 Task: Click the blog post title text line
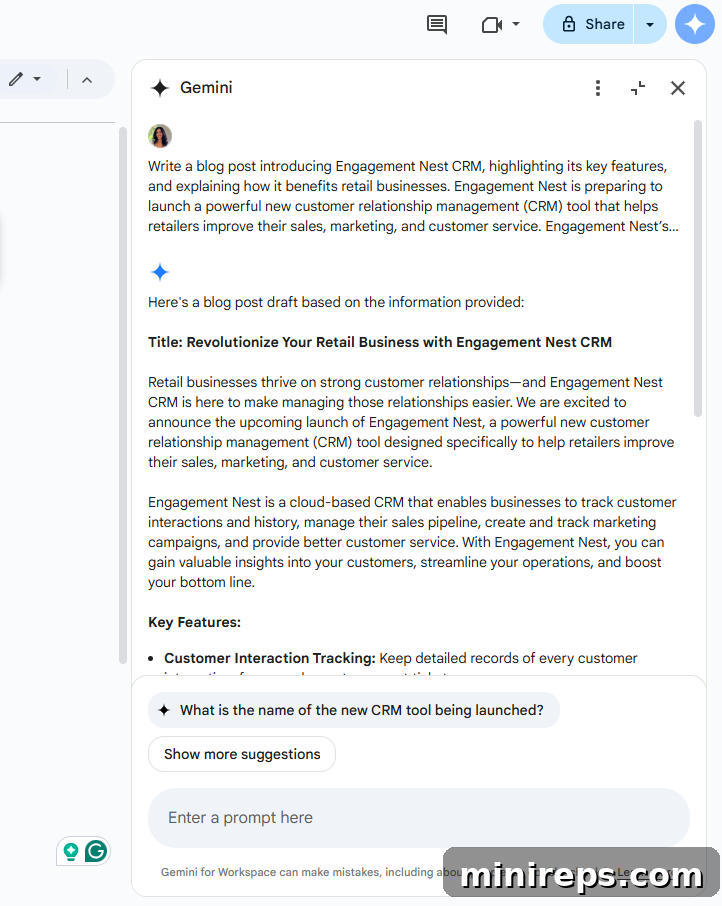coord(379,342)
